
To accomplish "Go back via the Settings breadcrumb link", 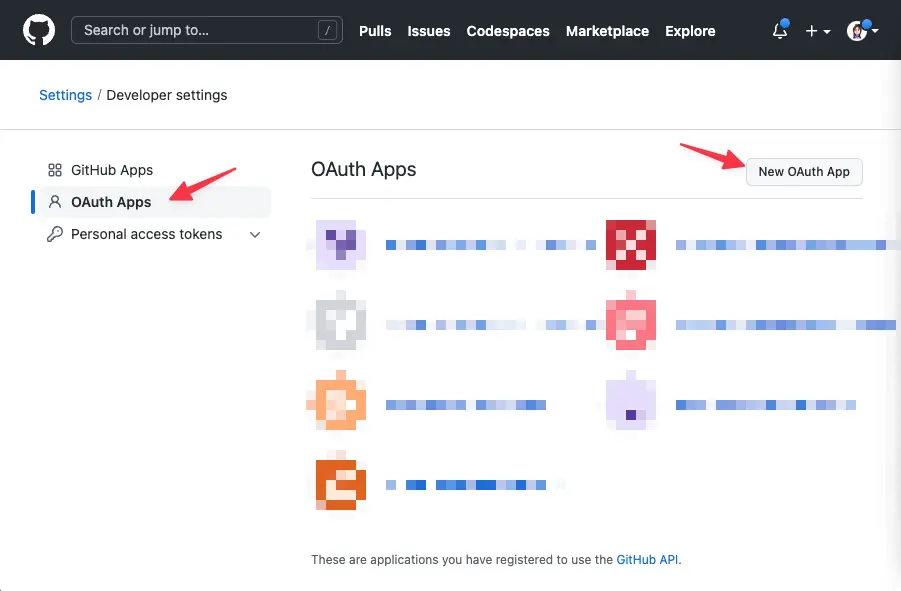I will 65,94.
